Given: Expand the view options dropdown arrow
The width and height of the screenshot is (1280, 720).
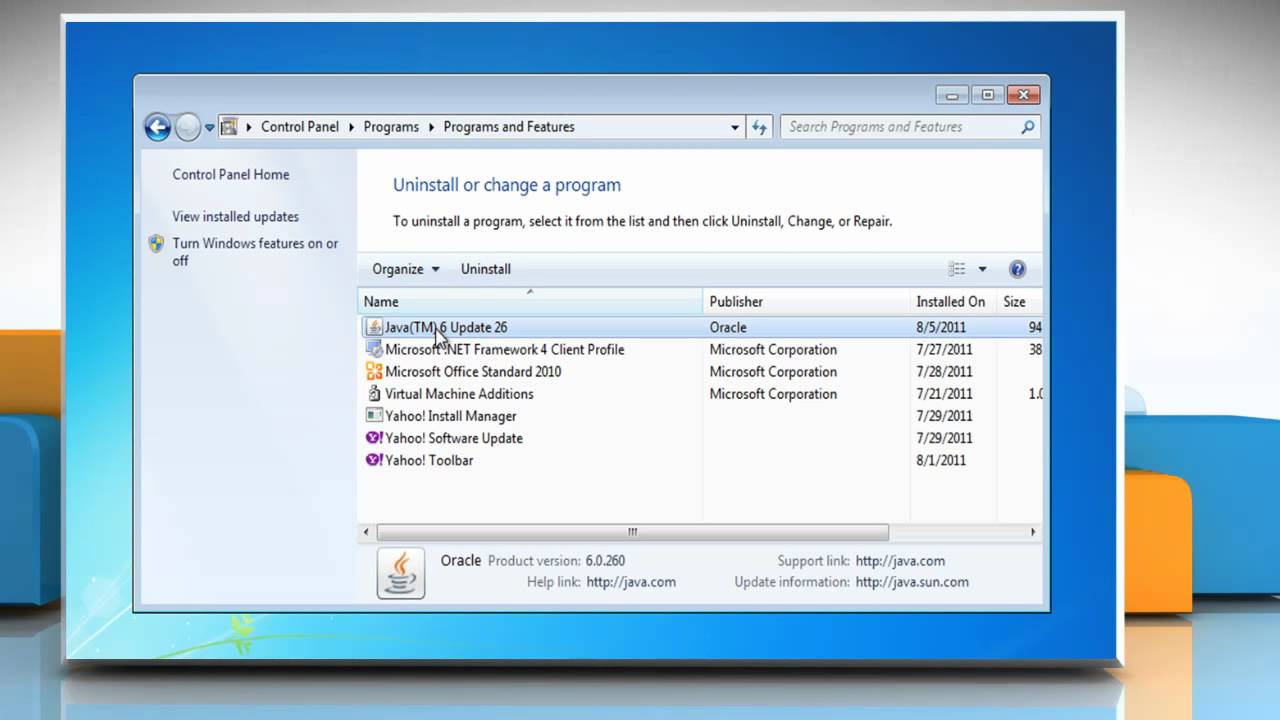Looking at the screenshot, I should (x=982, y=269).
